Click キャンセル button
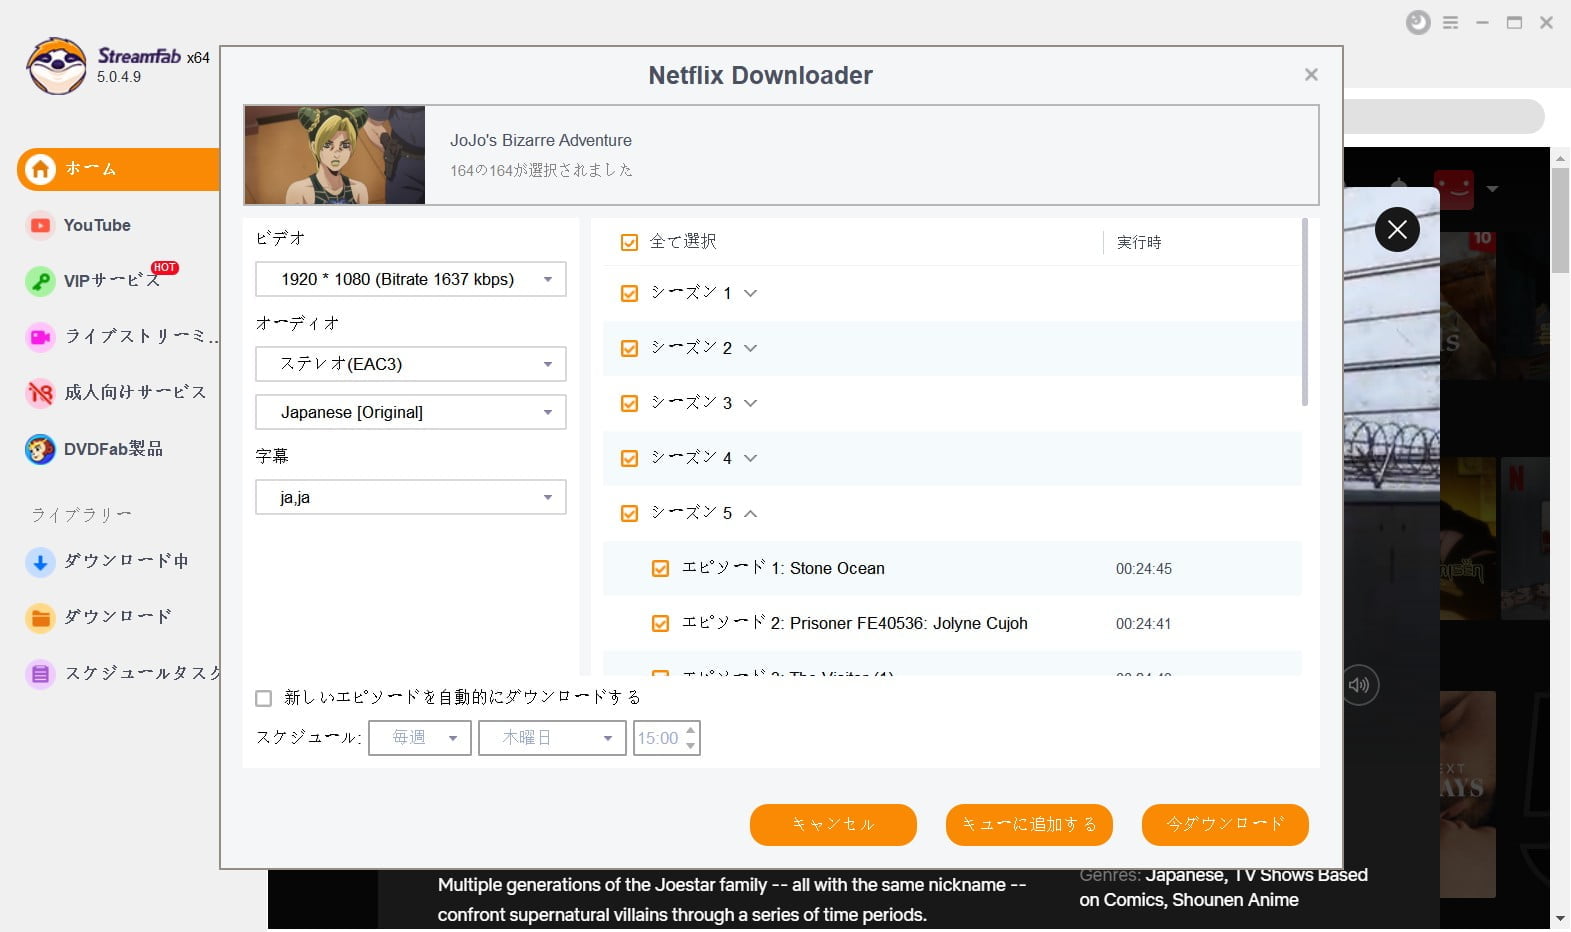 pos(833,825)
